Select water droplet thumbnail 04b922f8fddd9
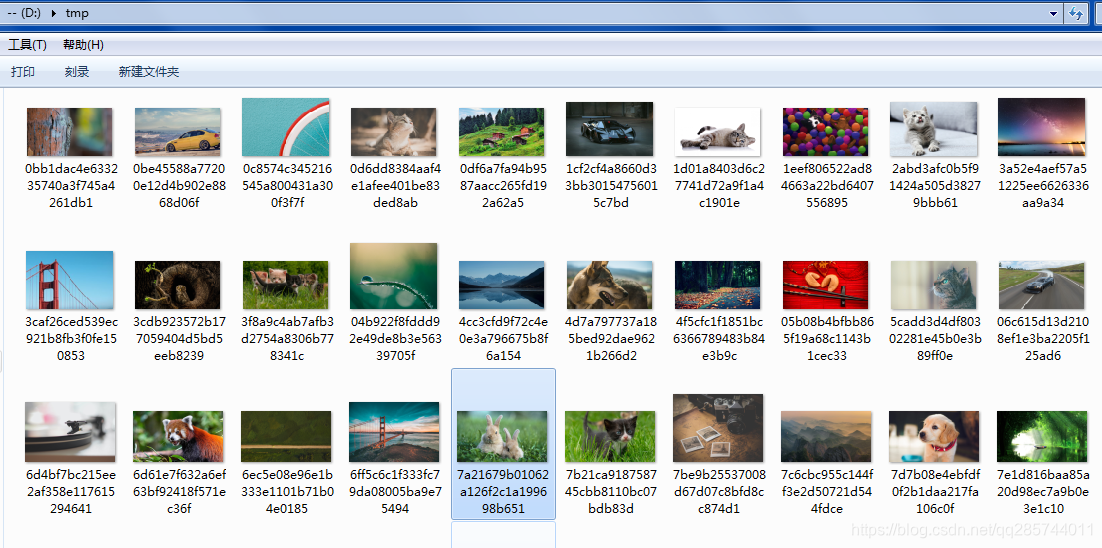Viewport: 1102px width, 548px height. point(394,276)
